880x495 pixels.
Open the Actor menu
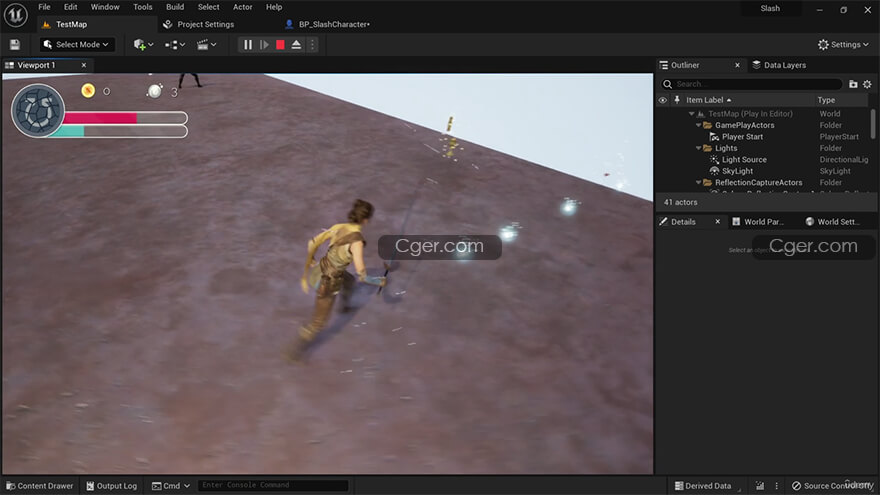pyautogui.click(x=242, y=7)
